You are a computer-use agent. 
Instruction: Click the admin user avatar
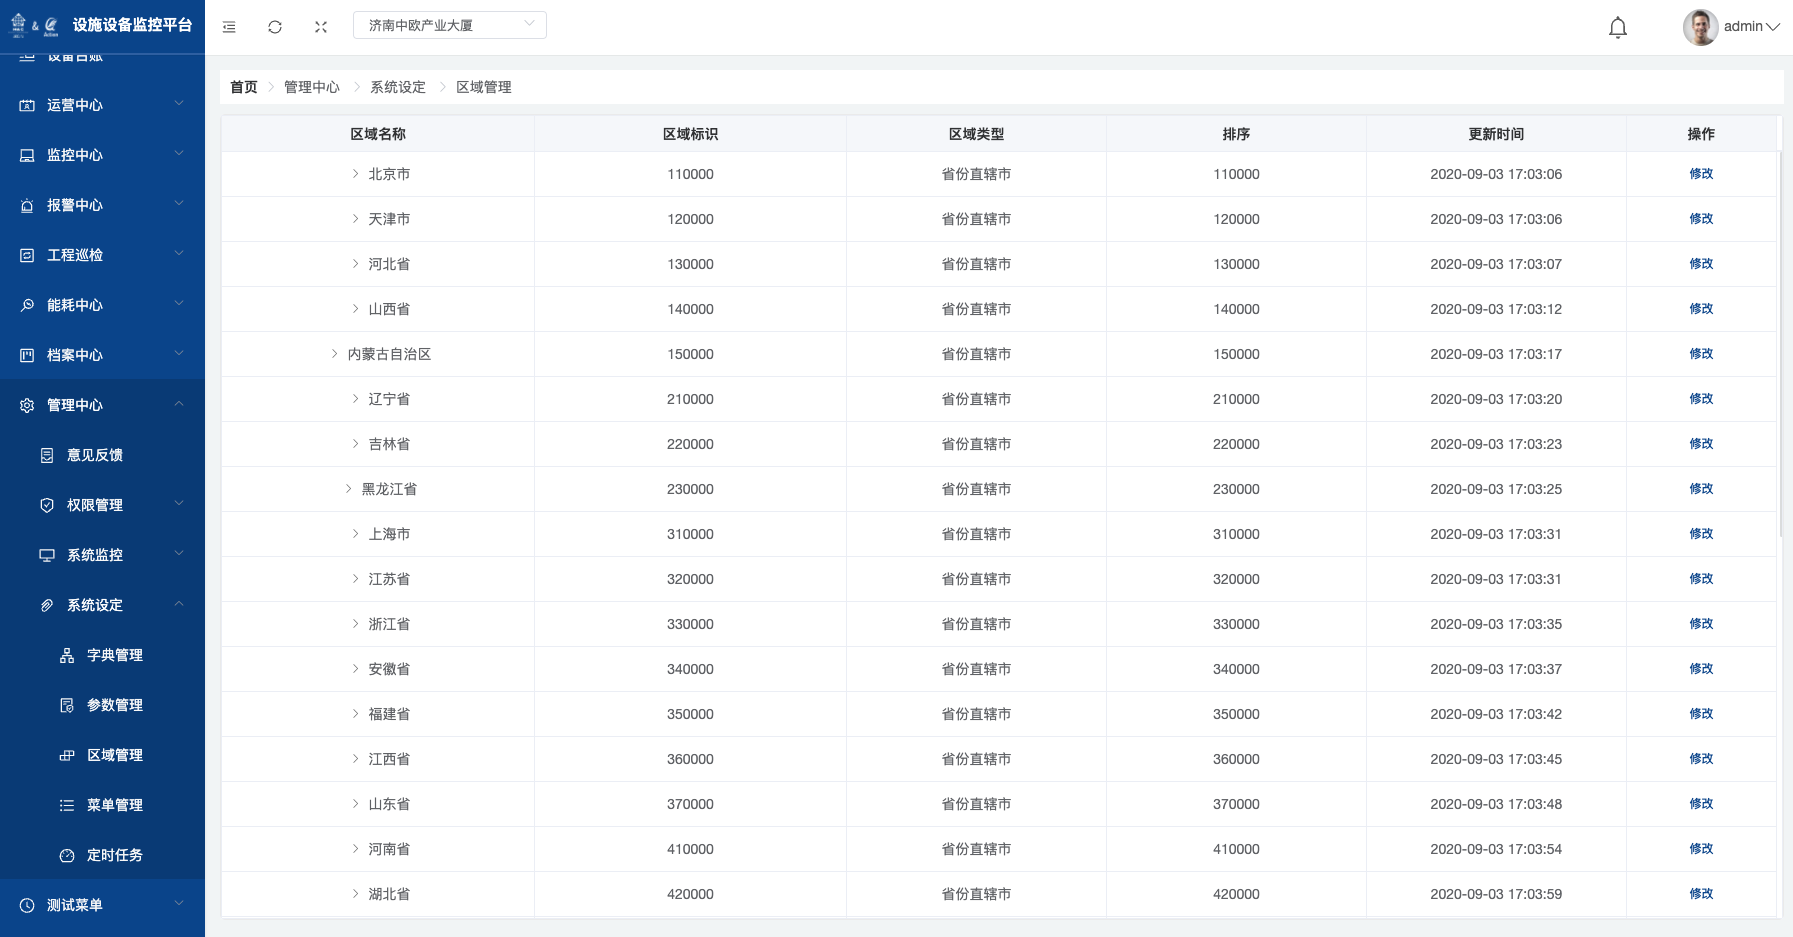[x=1700, y=27]
